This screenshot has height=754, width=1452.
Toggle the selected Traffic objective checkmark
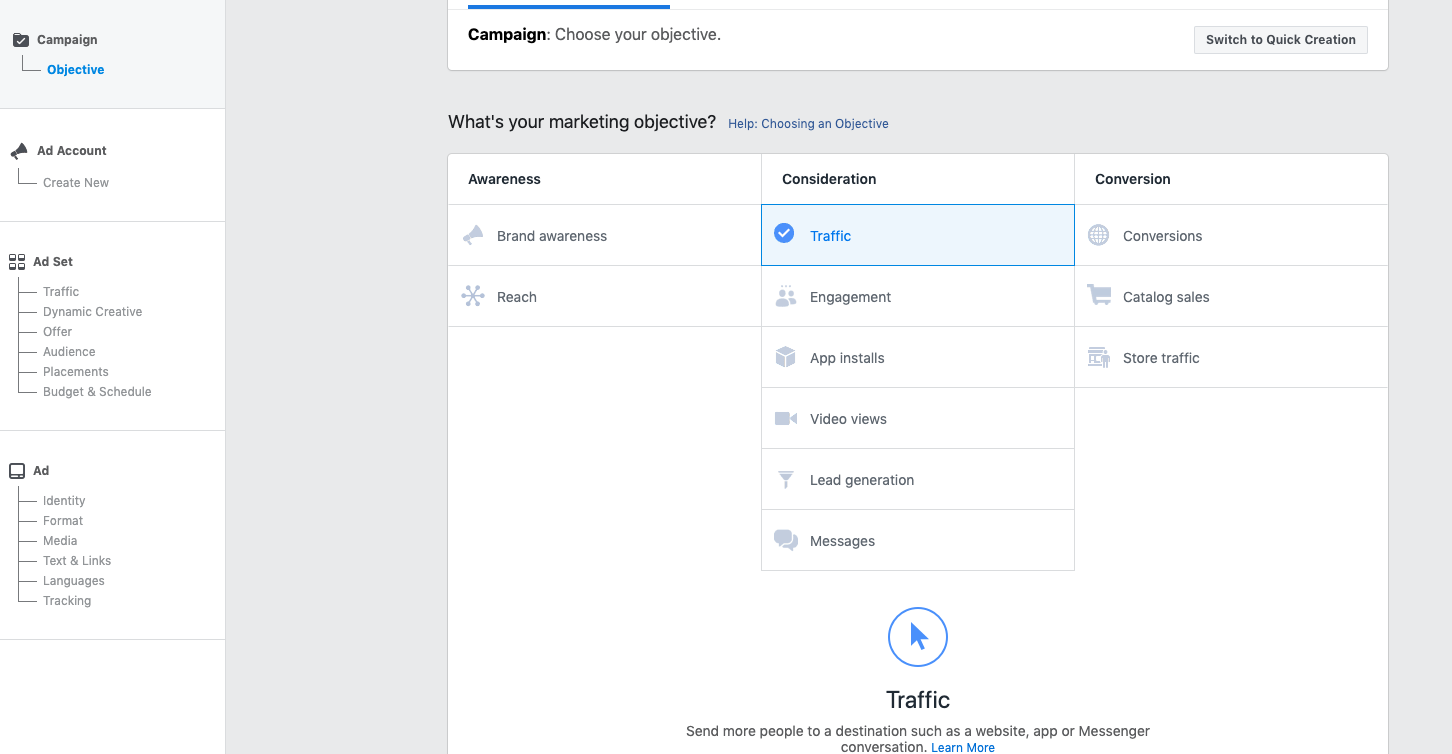pos(785,235)
